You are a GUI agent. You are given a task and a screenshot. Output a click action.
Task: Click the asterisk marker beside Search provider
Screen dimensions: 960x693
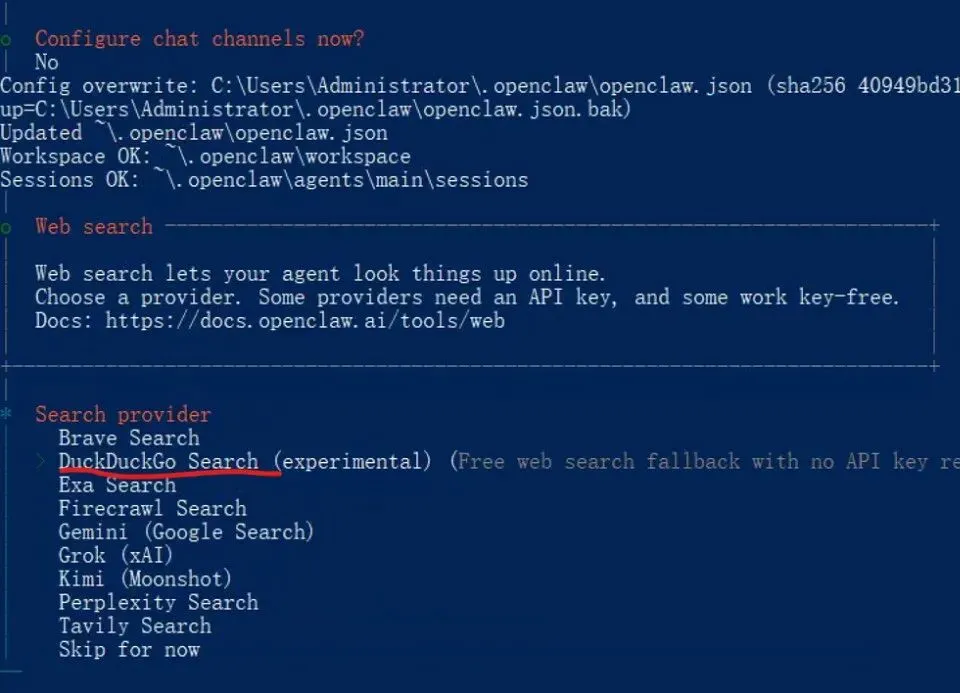7,414
